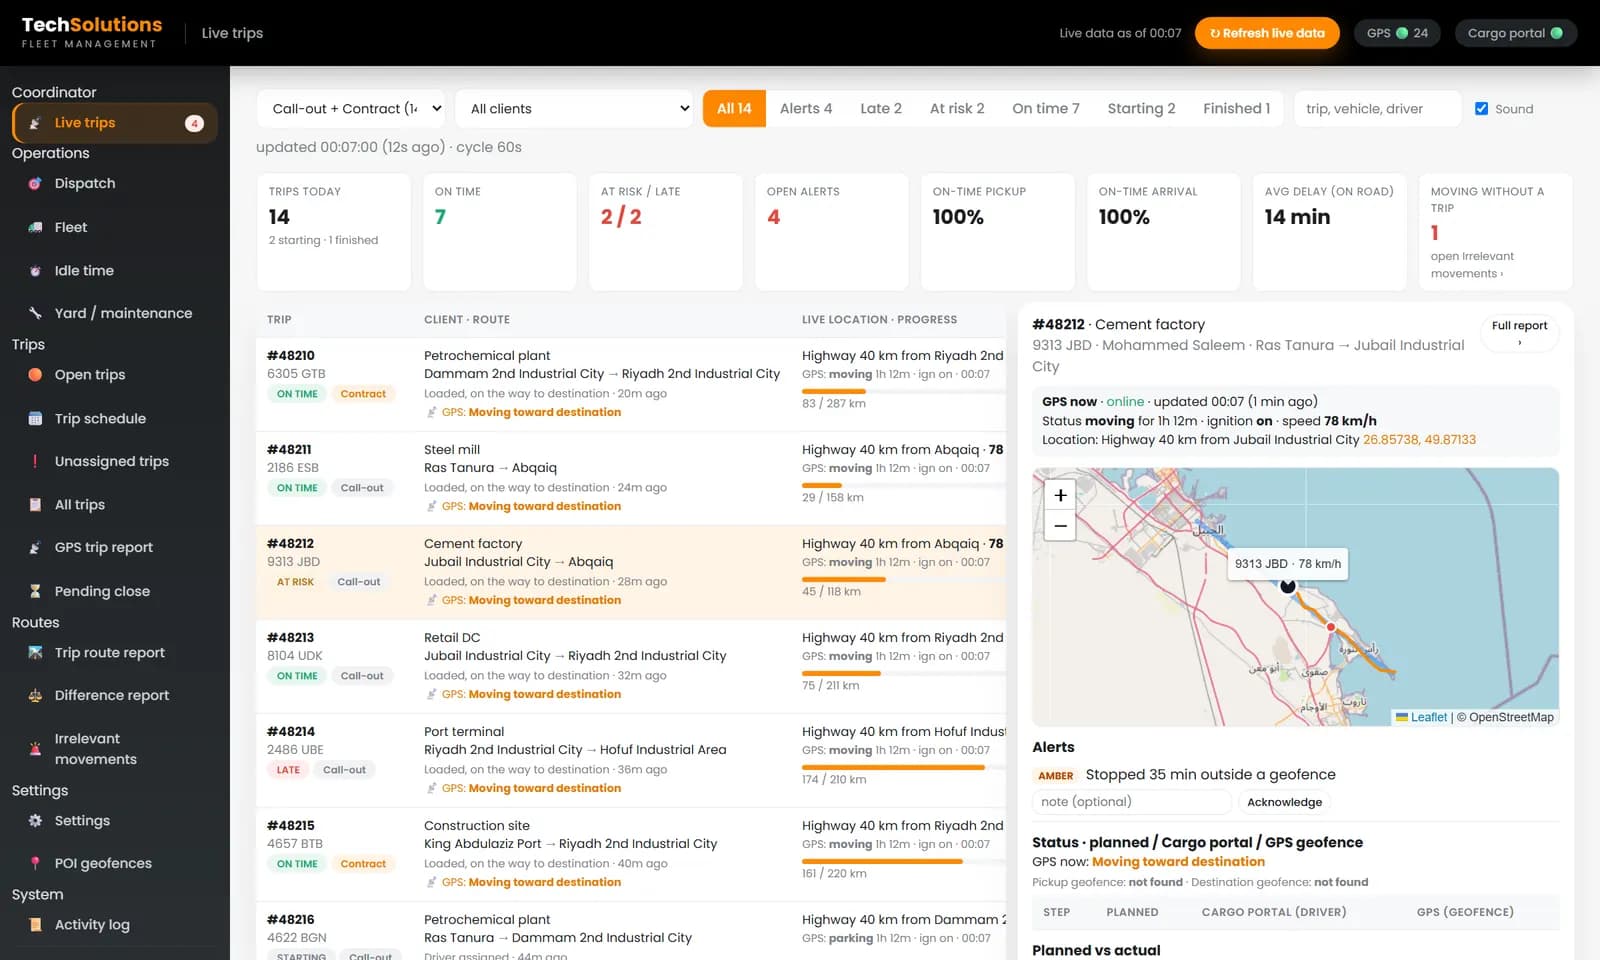Viewport: 1600px width, 960px height.
Task: Zoom in the map with plus button
Action: point(1060,495)
